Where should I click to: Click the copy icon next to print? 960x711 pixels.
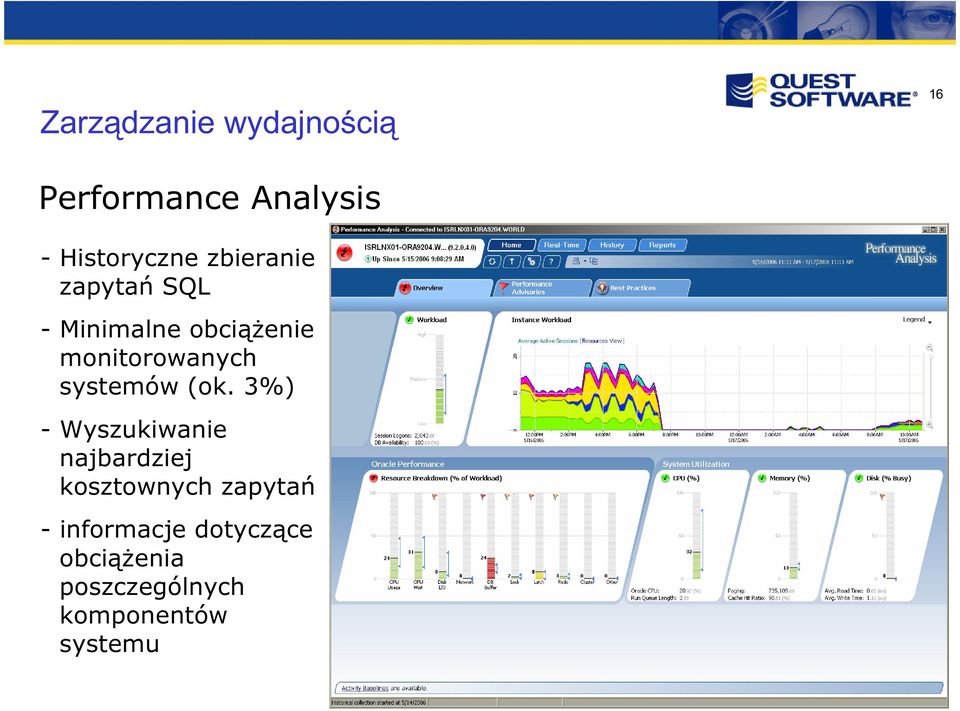[593, 261]
